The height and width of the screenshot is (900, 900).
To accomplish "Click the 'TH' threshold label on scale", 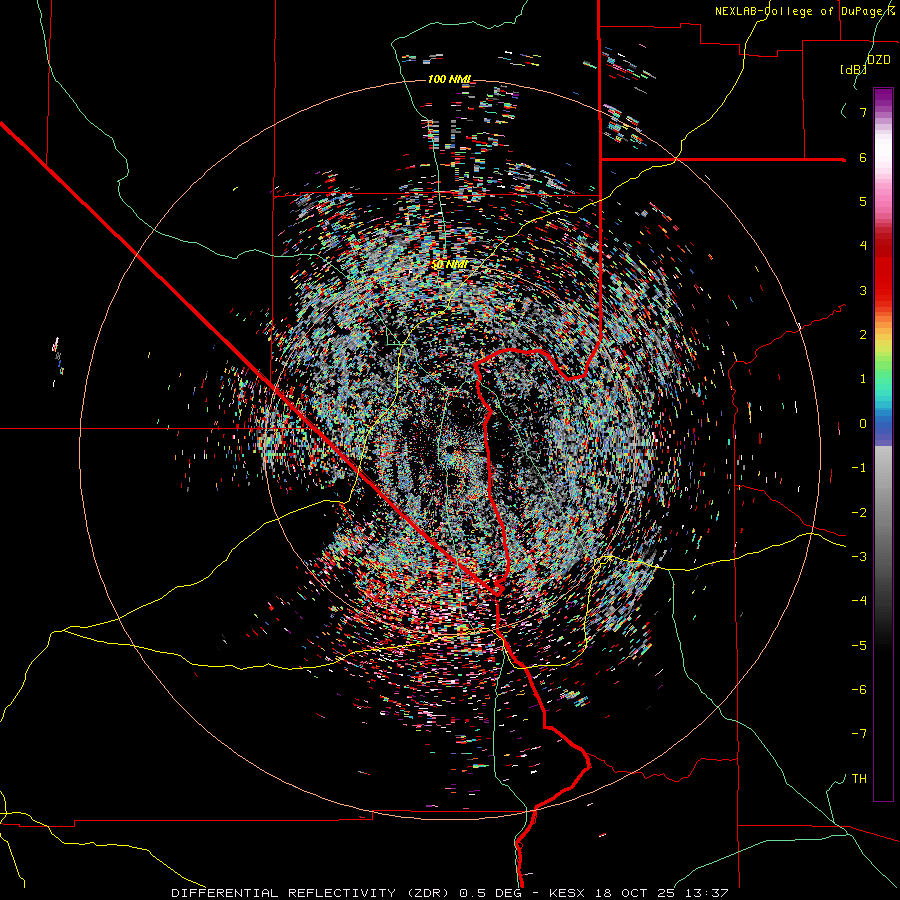I will (859, 779).
